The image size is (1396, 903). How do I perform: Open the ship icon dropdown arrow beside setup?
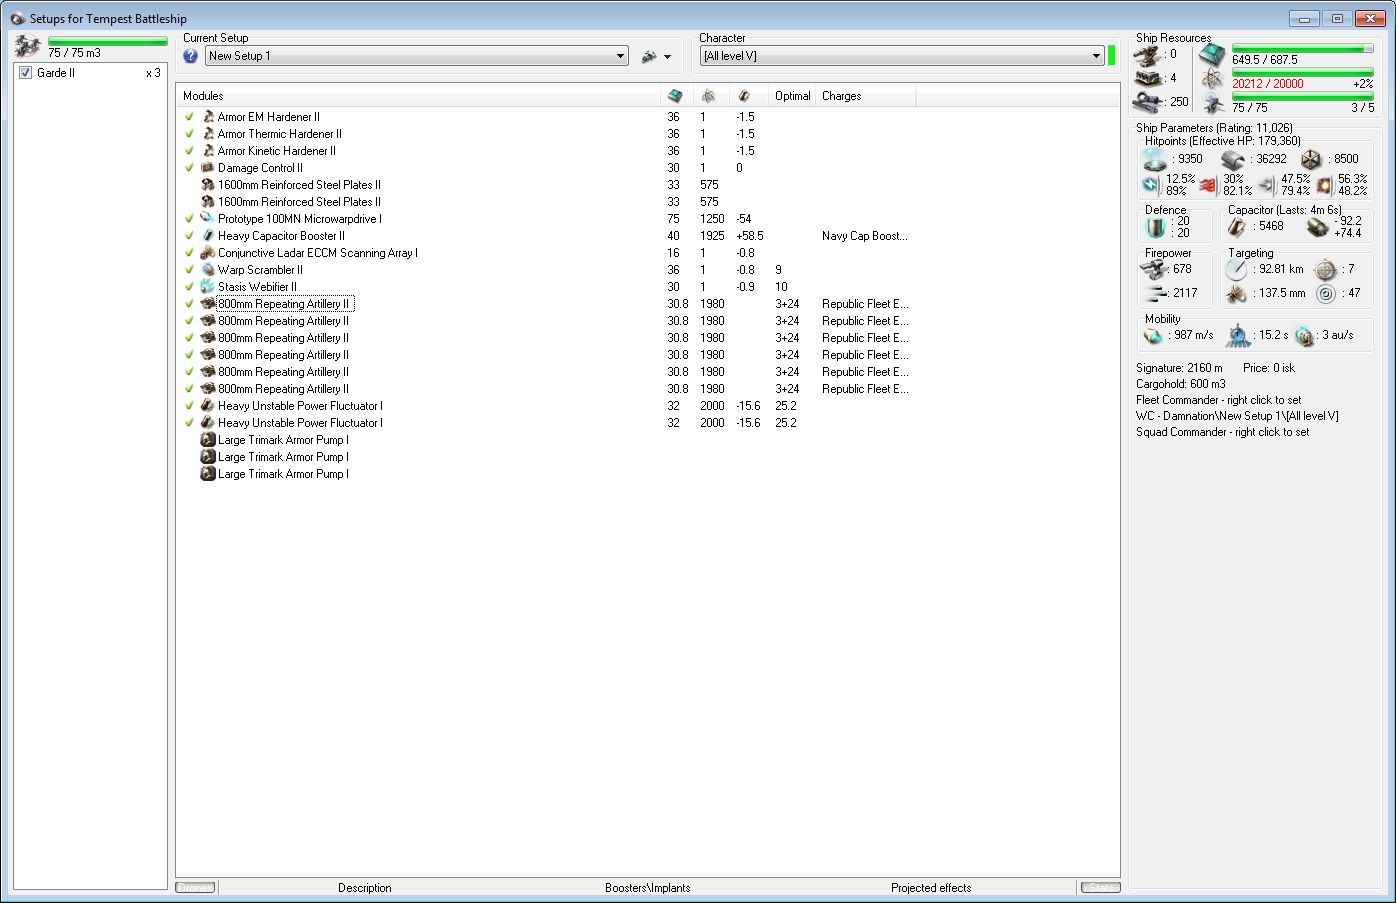[668, 57]
